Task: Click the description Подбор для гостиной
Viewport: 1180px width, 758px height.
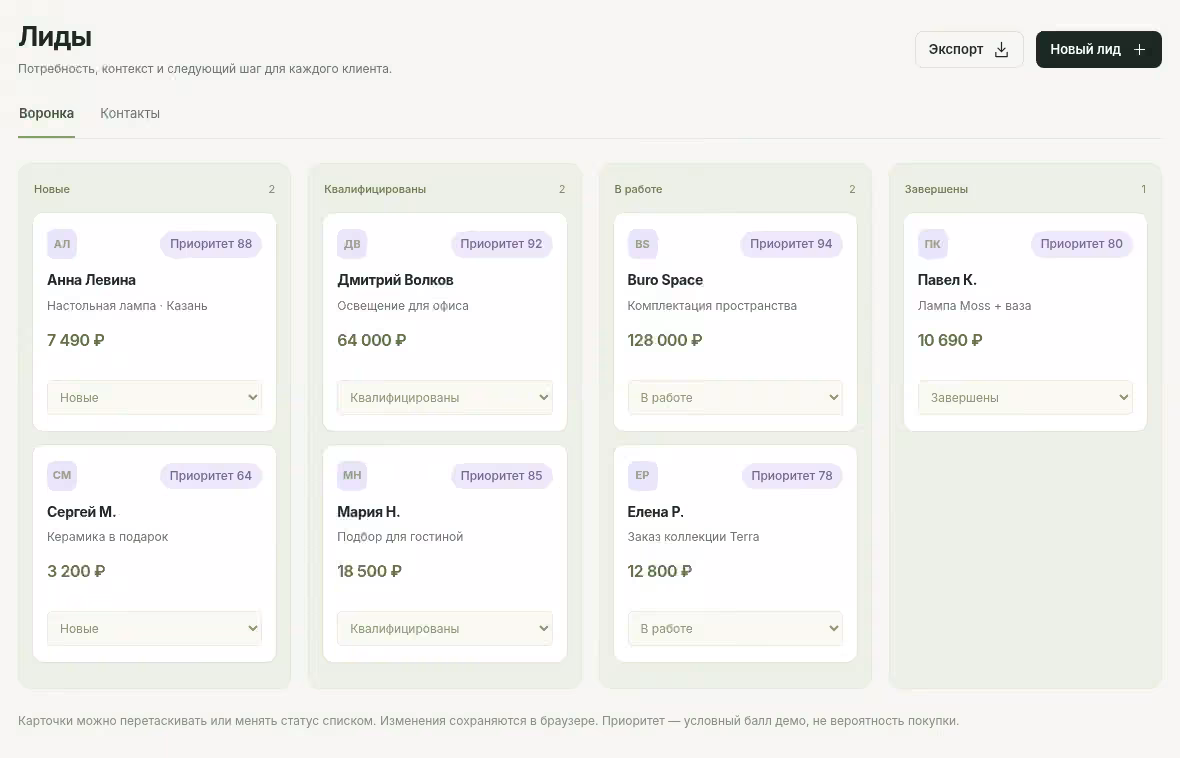Action: coord(400,537)
